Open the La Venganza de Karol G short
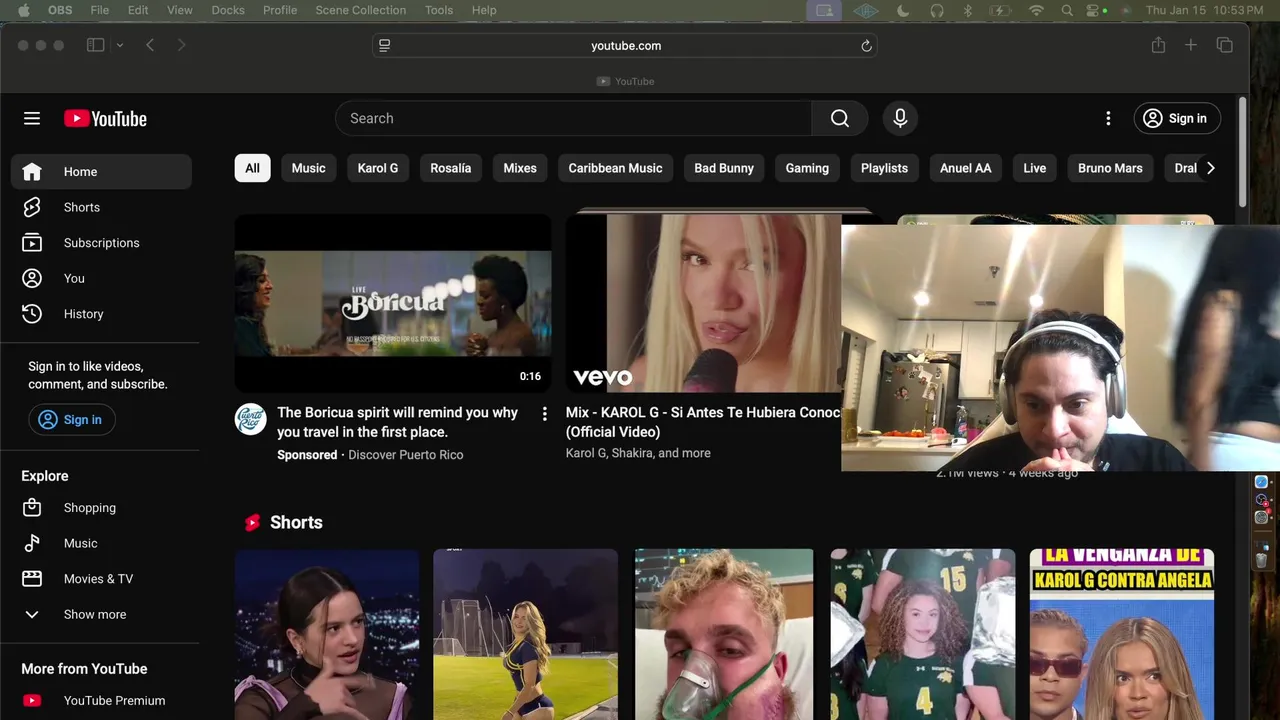Image resolution: width=1280 pixels, height=720 pixels. (1122, 634)
